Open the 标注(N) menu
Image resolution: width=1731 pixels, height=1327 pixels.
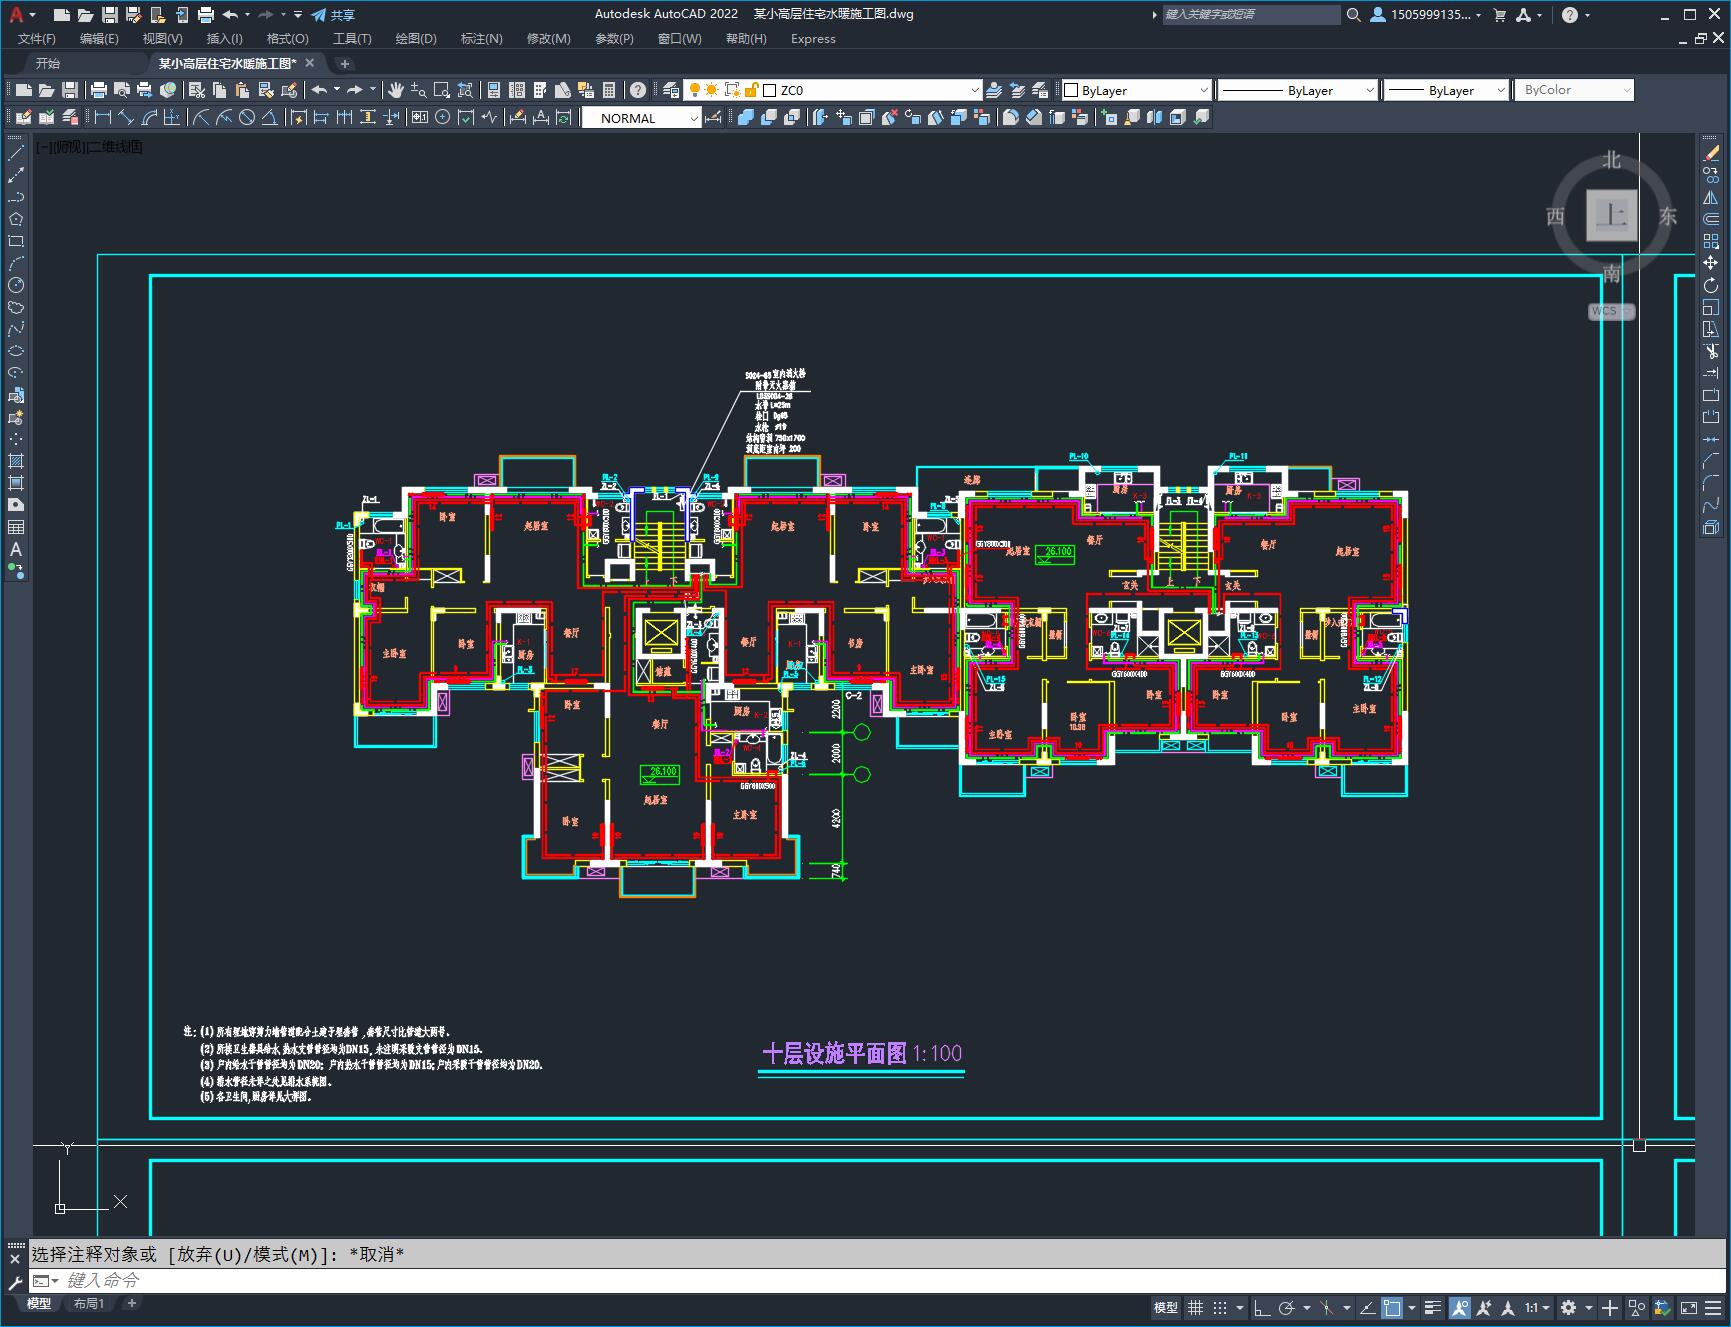pyautogui.click(x=481, y=39)
